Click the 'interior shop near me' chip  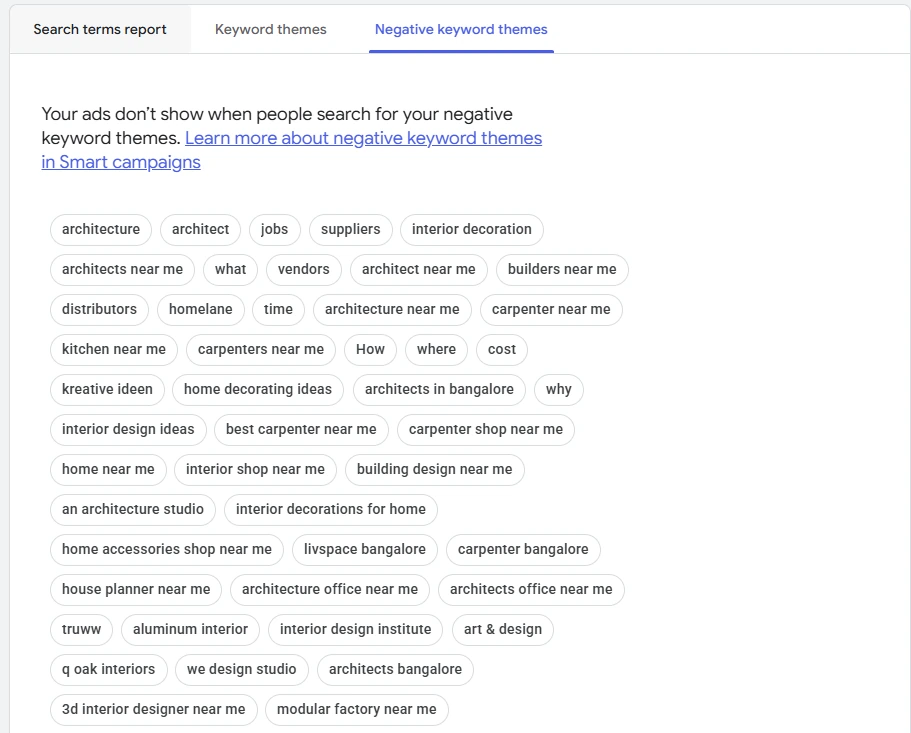(255, 470)
